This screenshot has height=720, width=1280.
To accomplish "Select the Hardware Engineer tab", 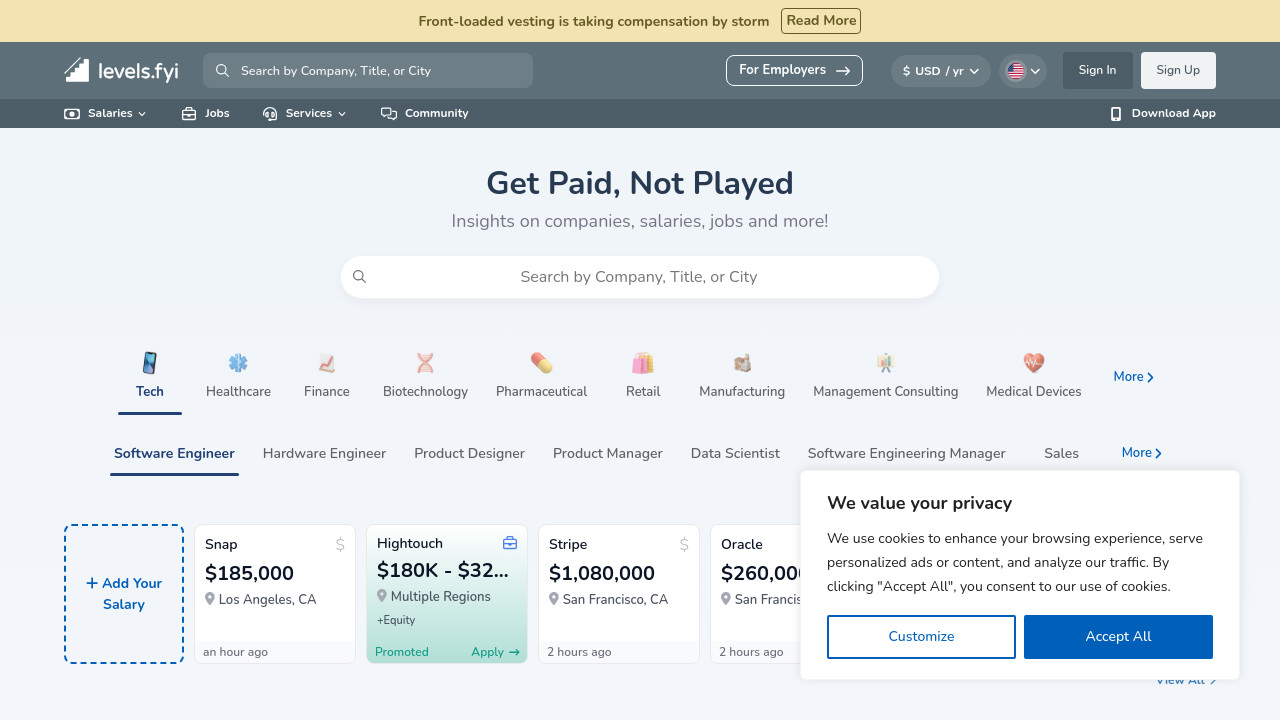I will coord(324,453).
